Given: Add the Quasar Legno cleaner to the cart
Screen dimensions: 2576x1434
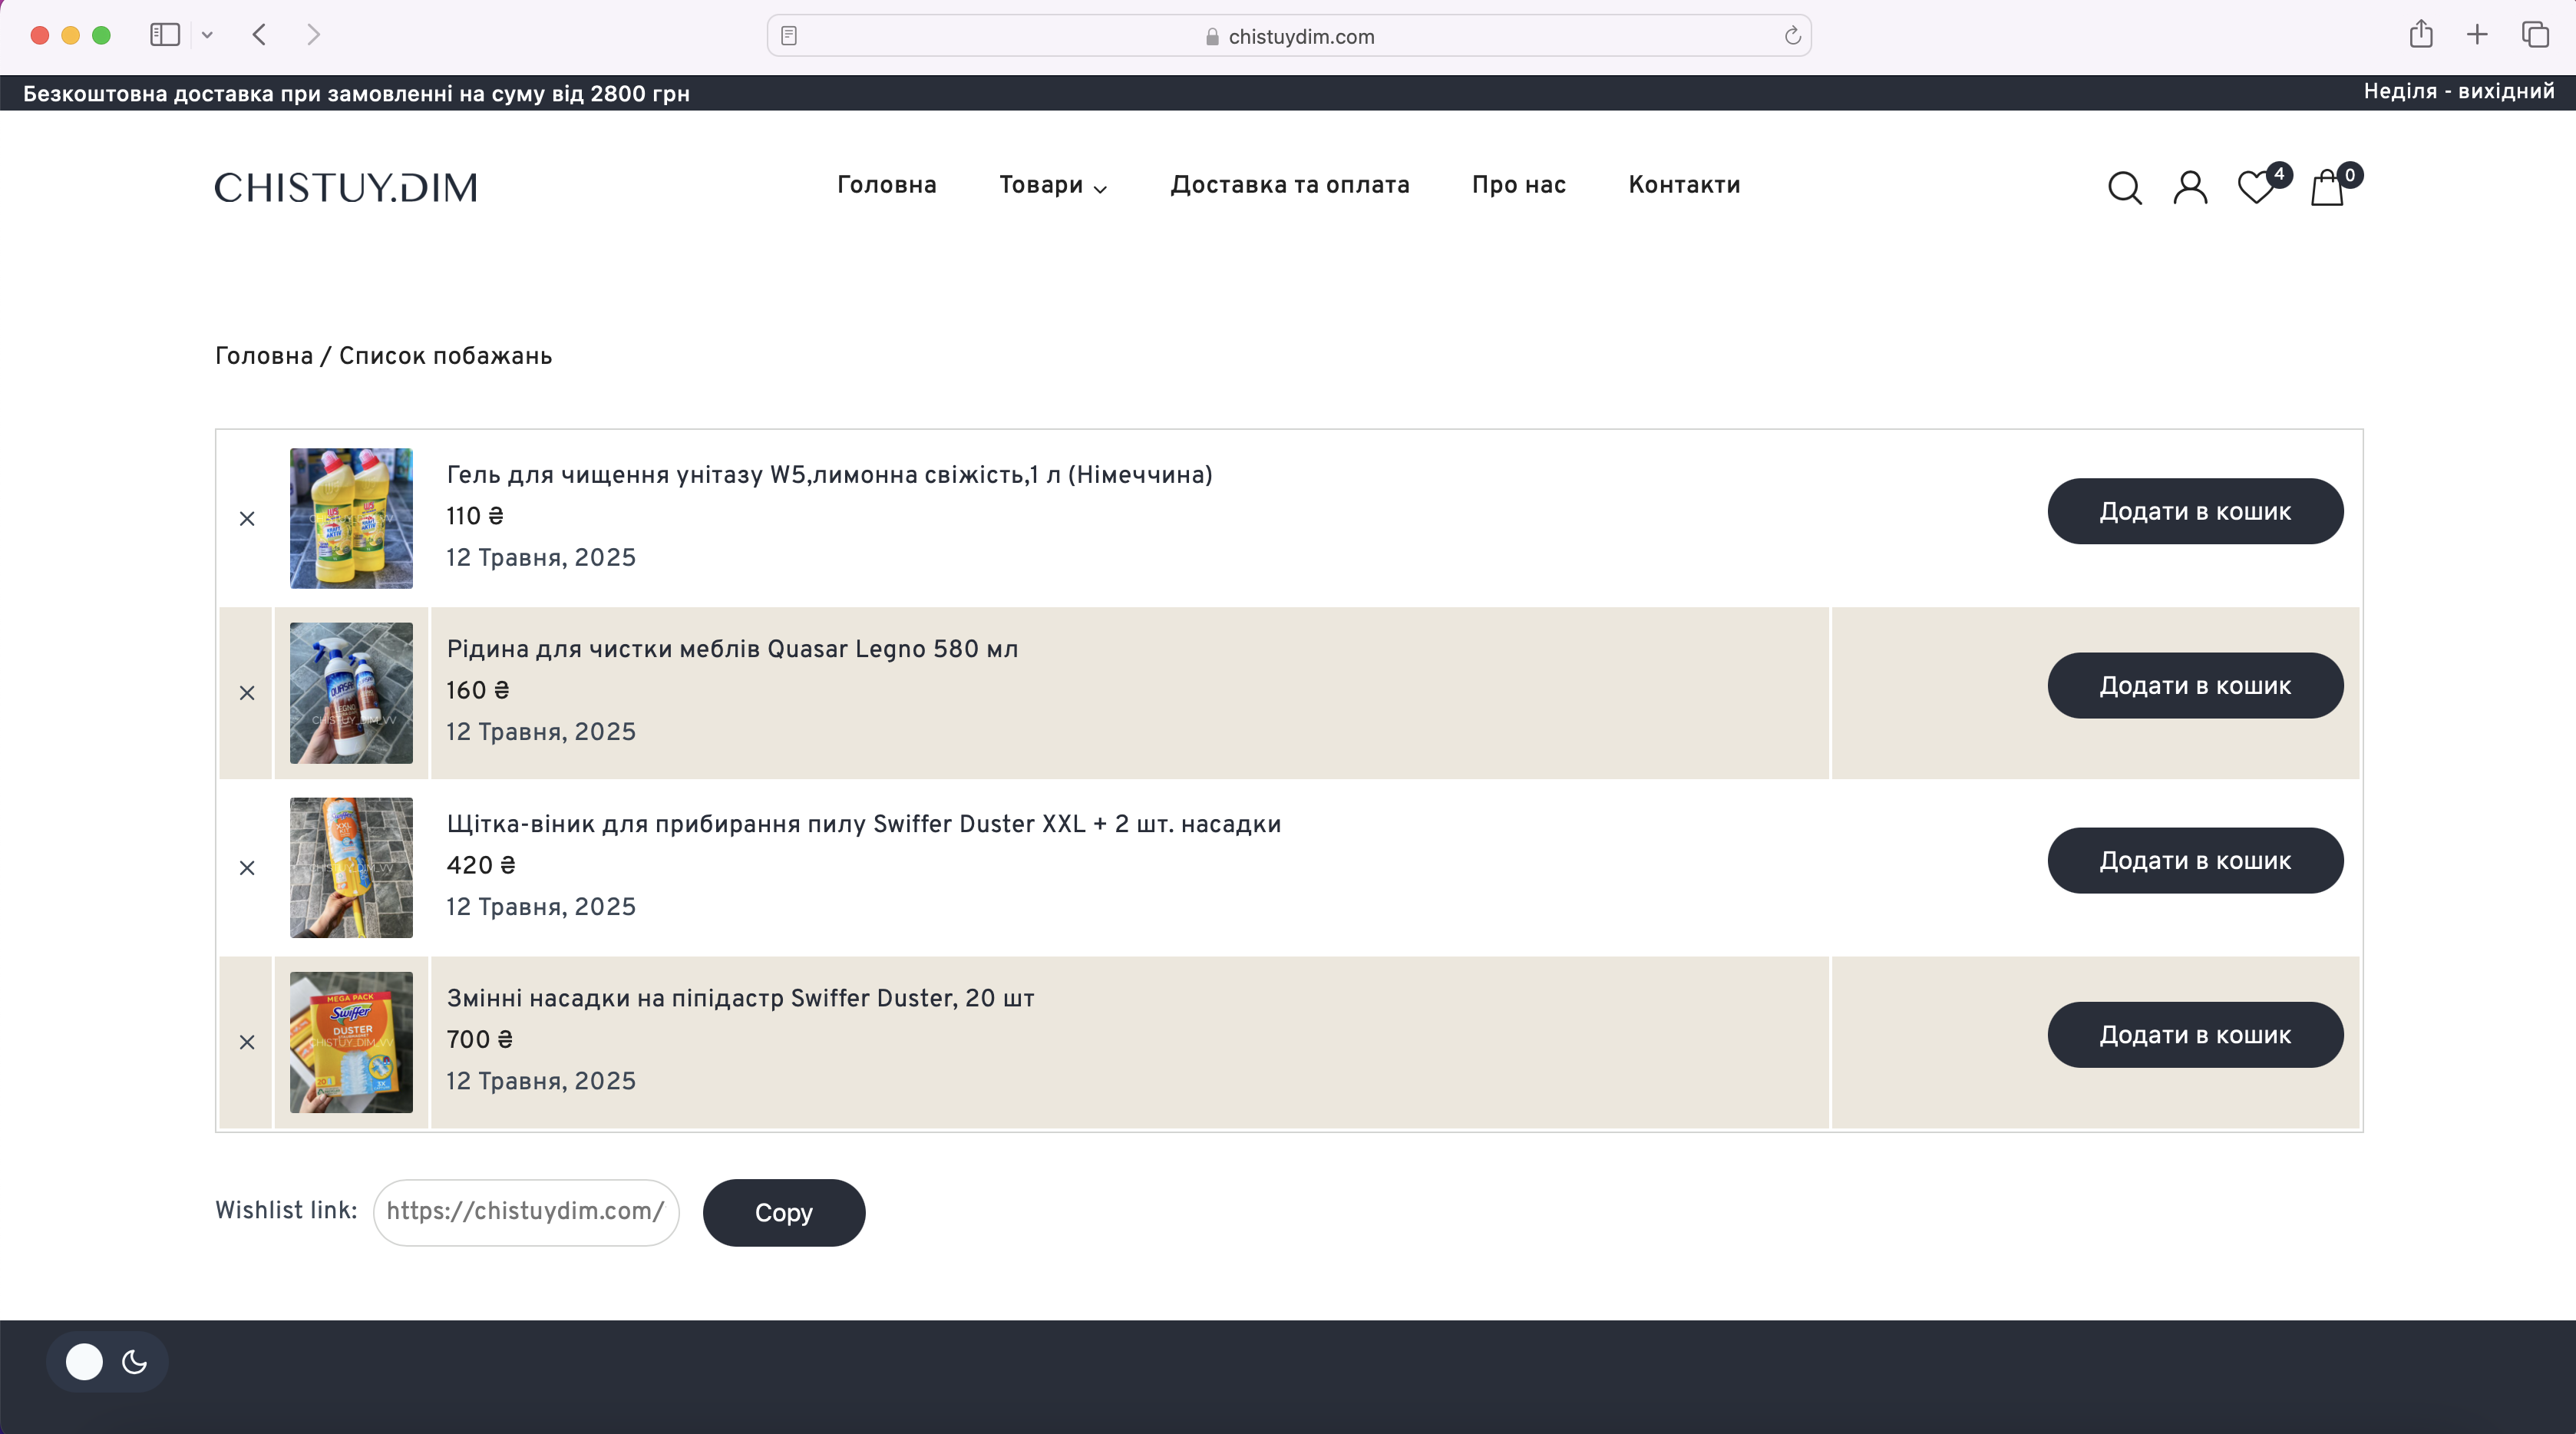Looking at the screenshot, I should 2195,685.
